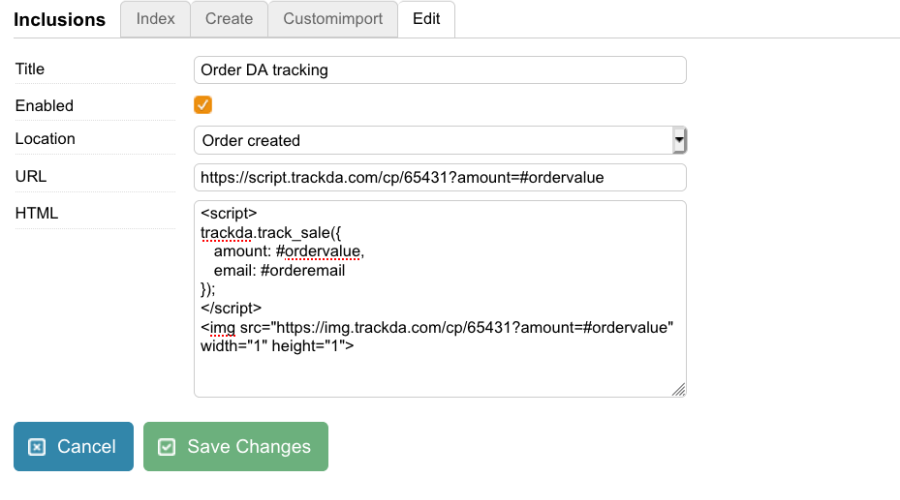Click the X icon on Cancel button

click(x=37, y=447)
